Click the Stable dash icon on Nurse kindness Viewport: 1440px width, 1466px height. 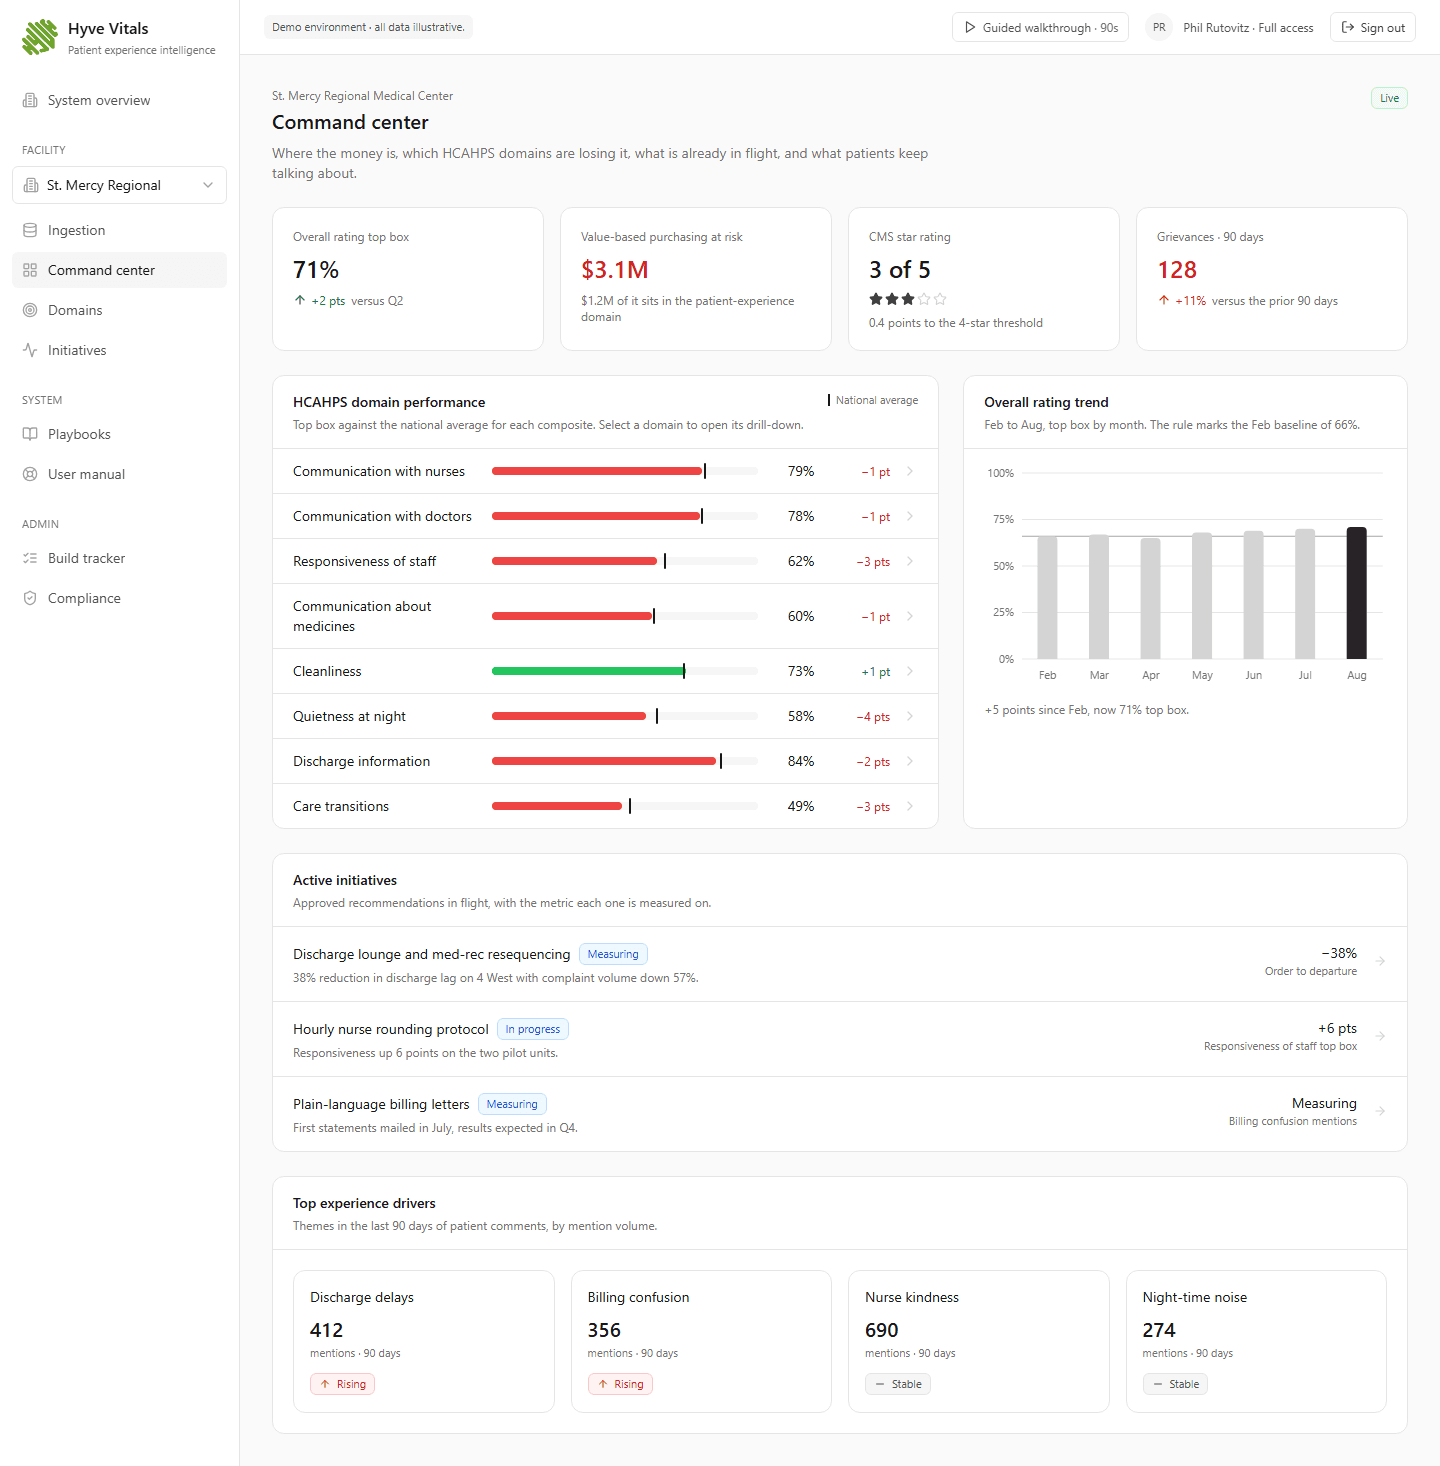(880, 1384)
